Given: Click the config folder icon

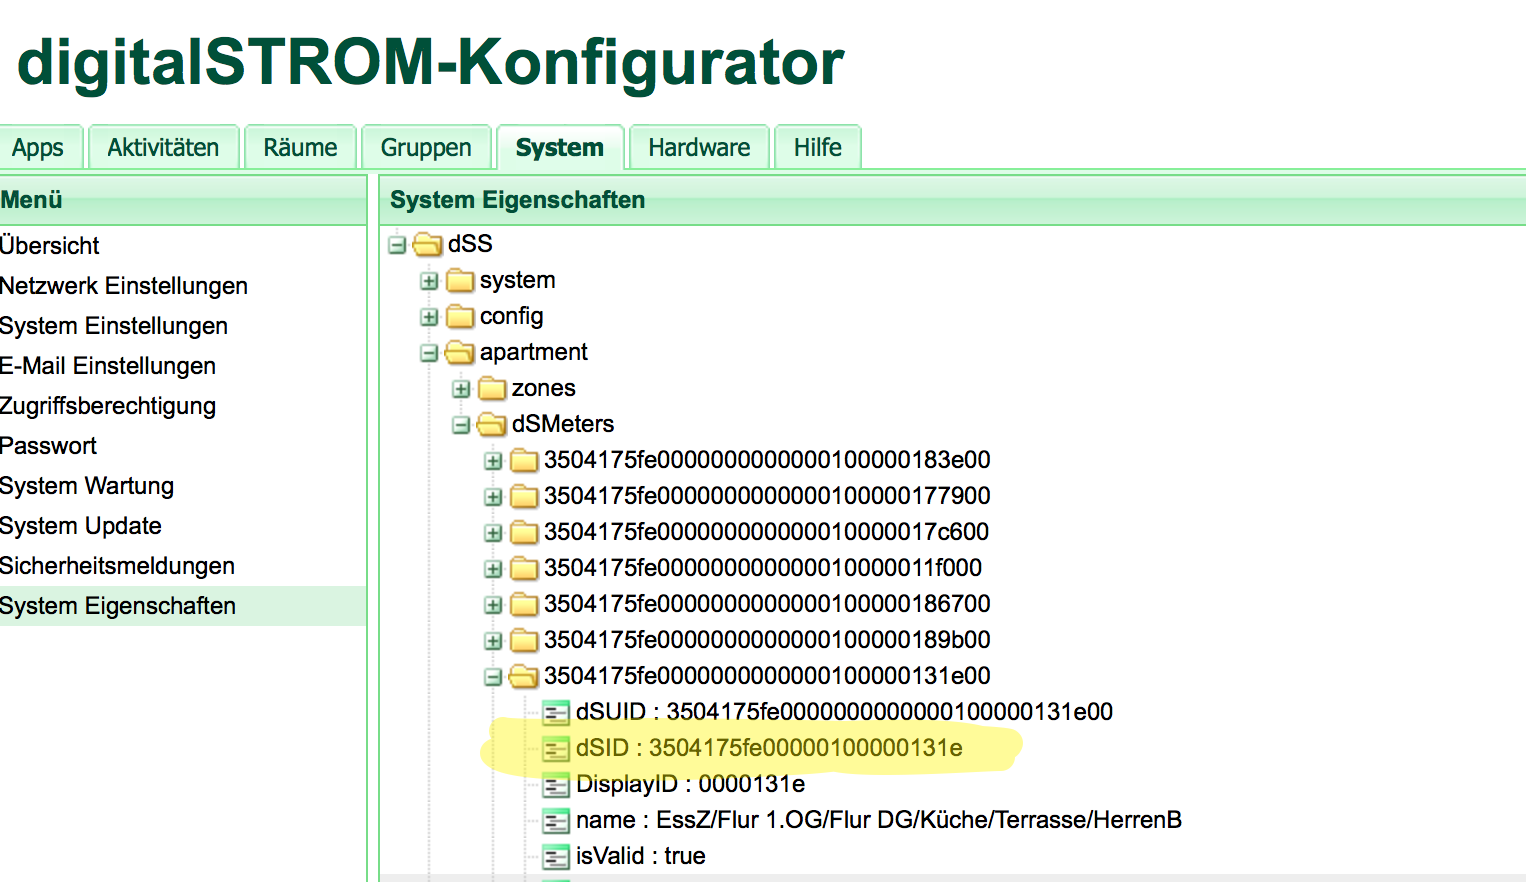Looking at the screenshot, I should 460,316.
